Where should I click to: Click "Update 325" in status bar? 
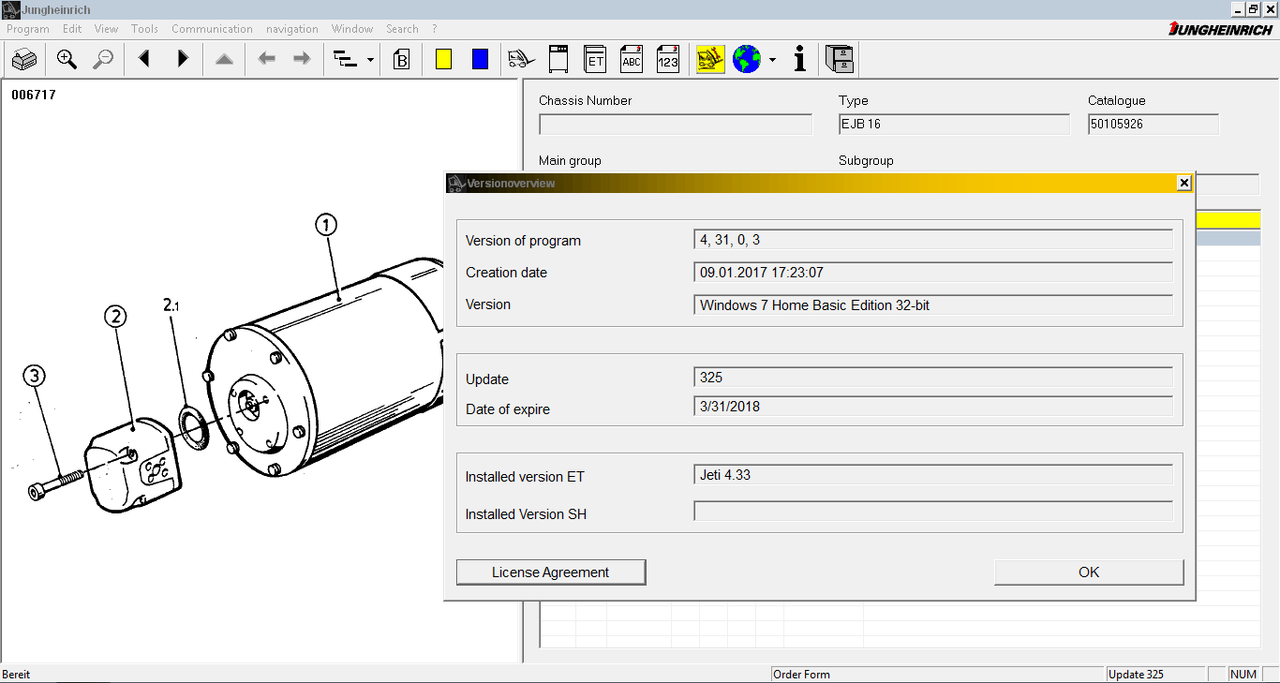pos(1137,674)
